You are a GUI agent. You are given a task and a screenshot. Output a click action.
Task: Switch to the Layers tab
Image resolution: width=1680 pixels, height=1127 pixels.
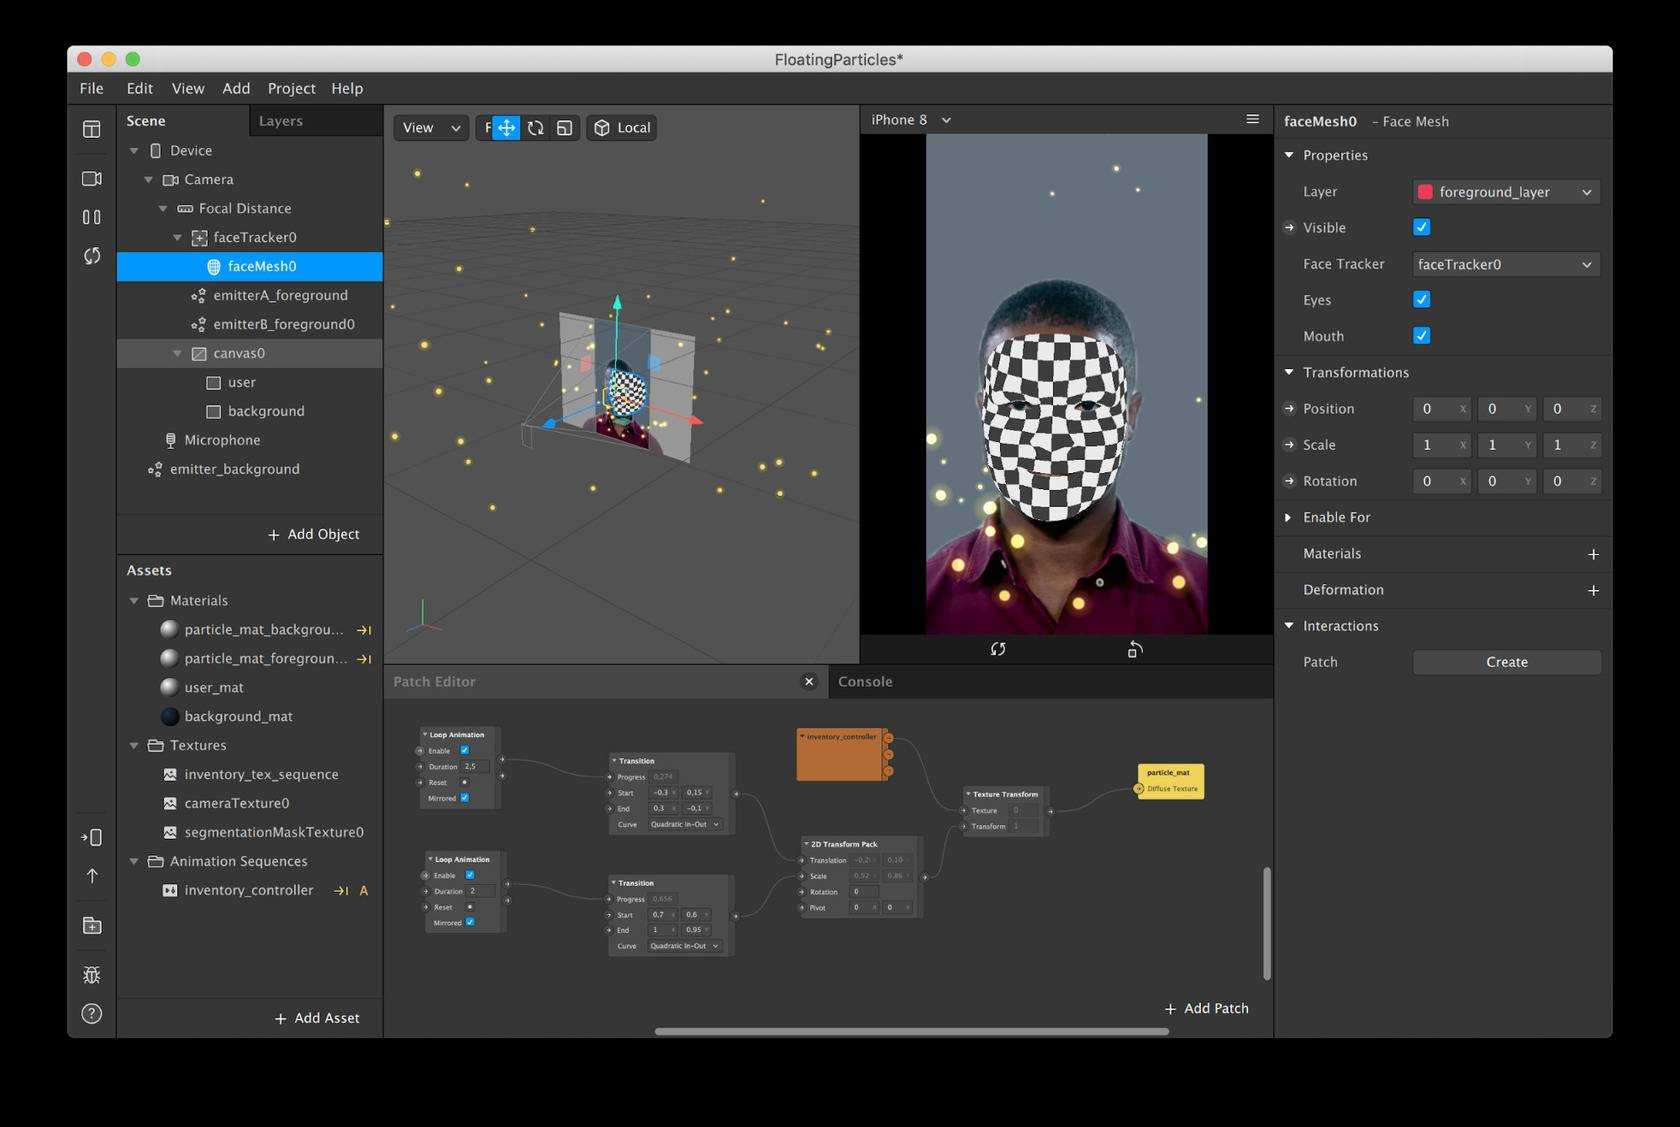(x=281, y=121)
